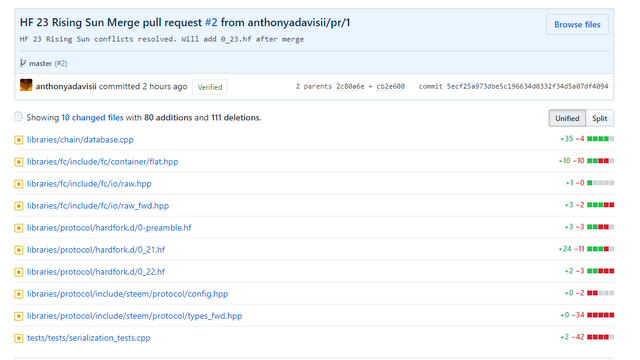
Task: Open steem/protocol/config.hpp file diff
Action: pos(127,294)
